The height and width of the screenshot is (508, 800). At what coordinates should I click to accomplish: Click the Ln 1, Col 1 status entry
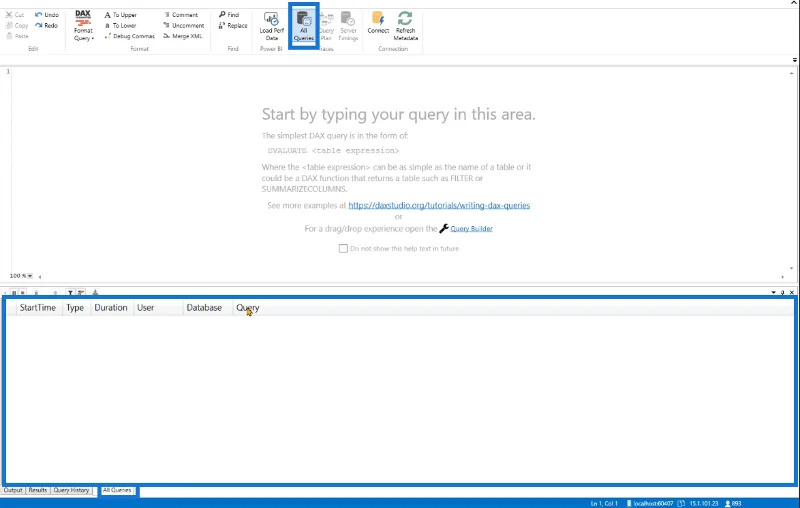click(604, 503)
